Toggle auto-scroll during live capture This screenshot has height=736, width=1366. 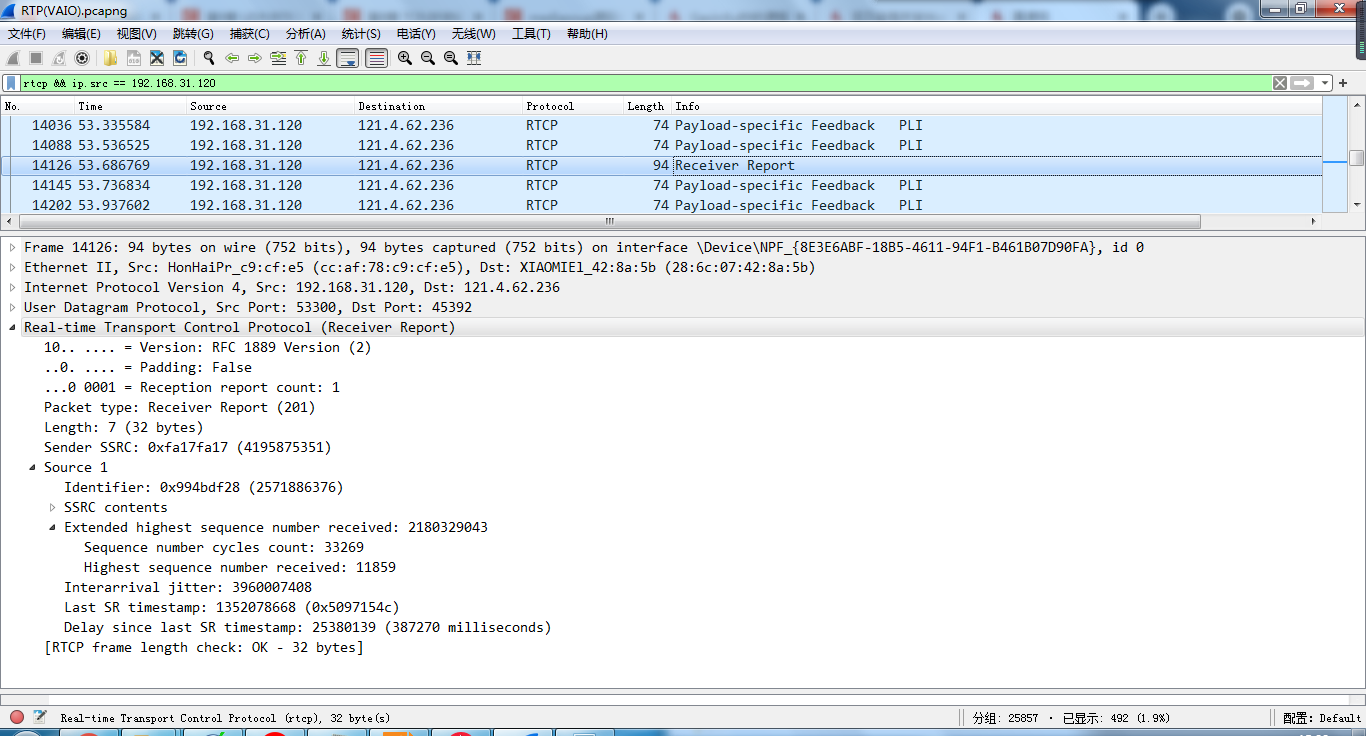point(348,58)
